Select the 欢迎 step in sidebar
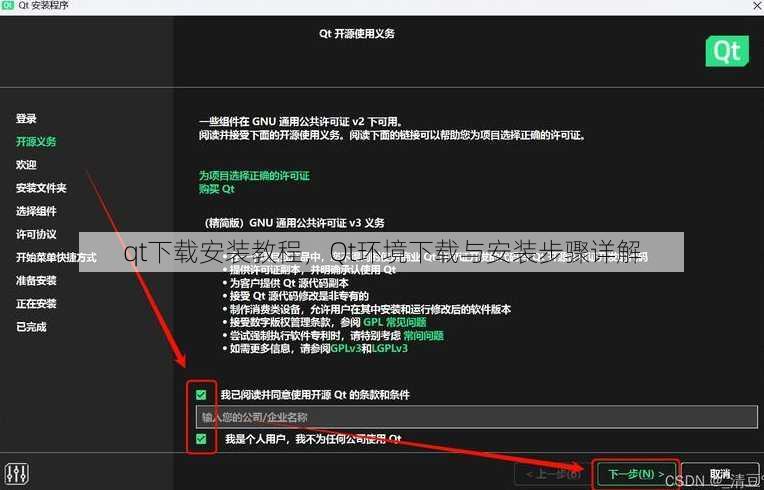764x490 pixels. (26, 165)
